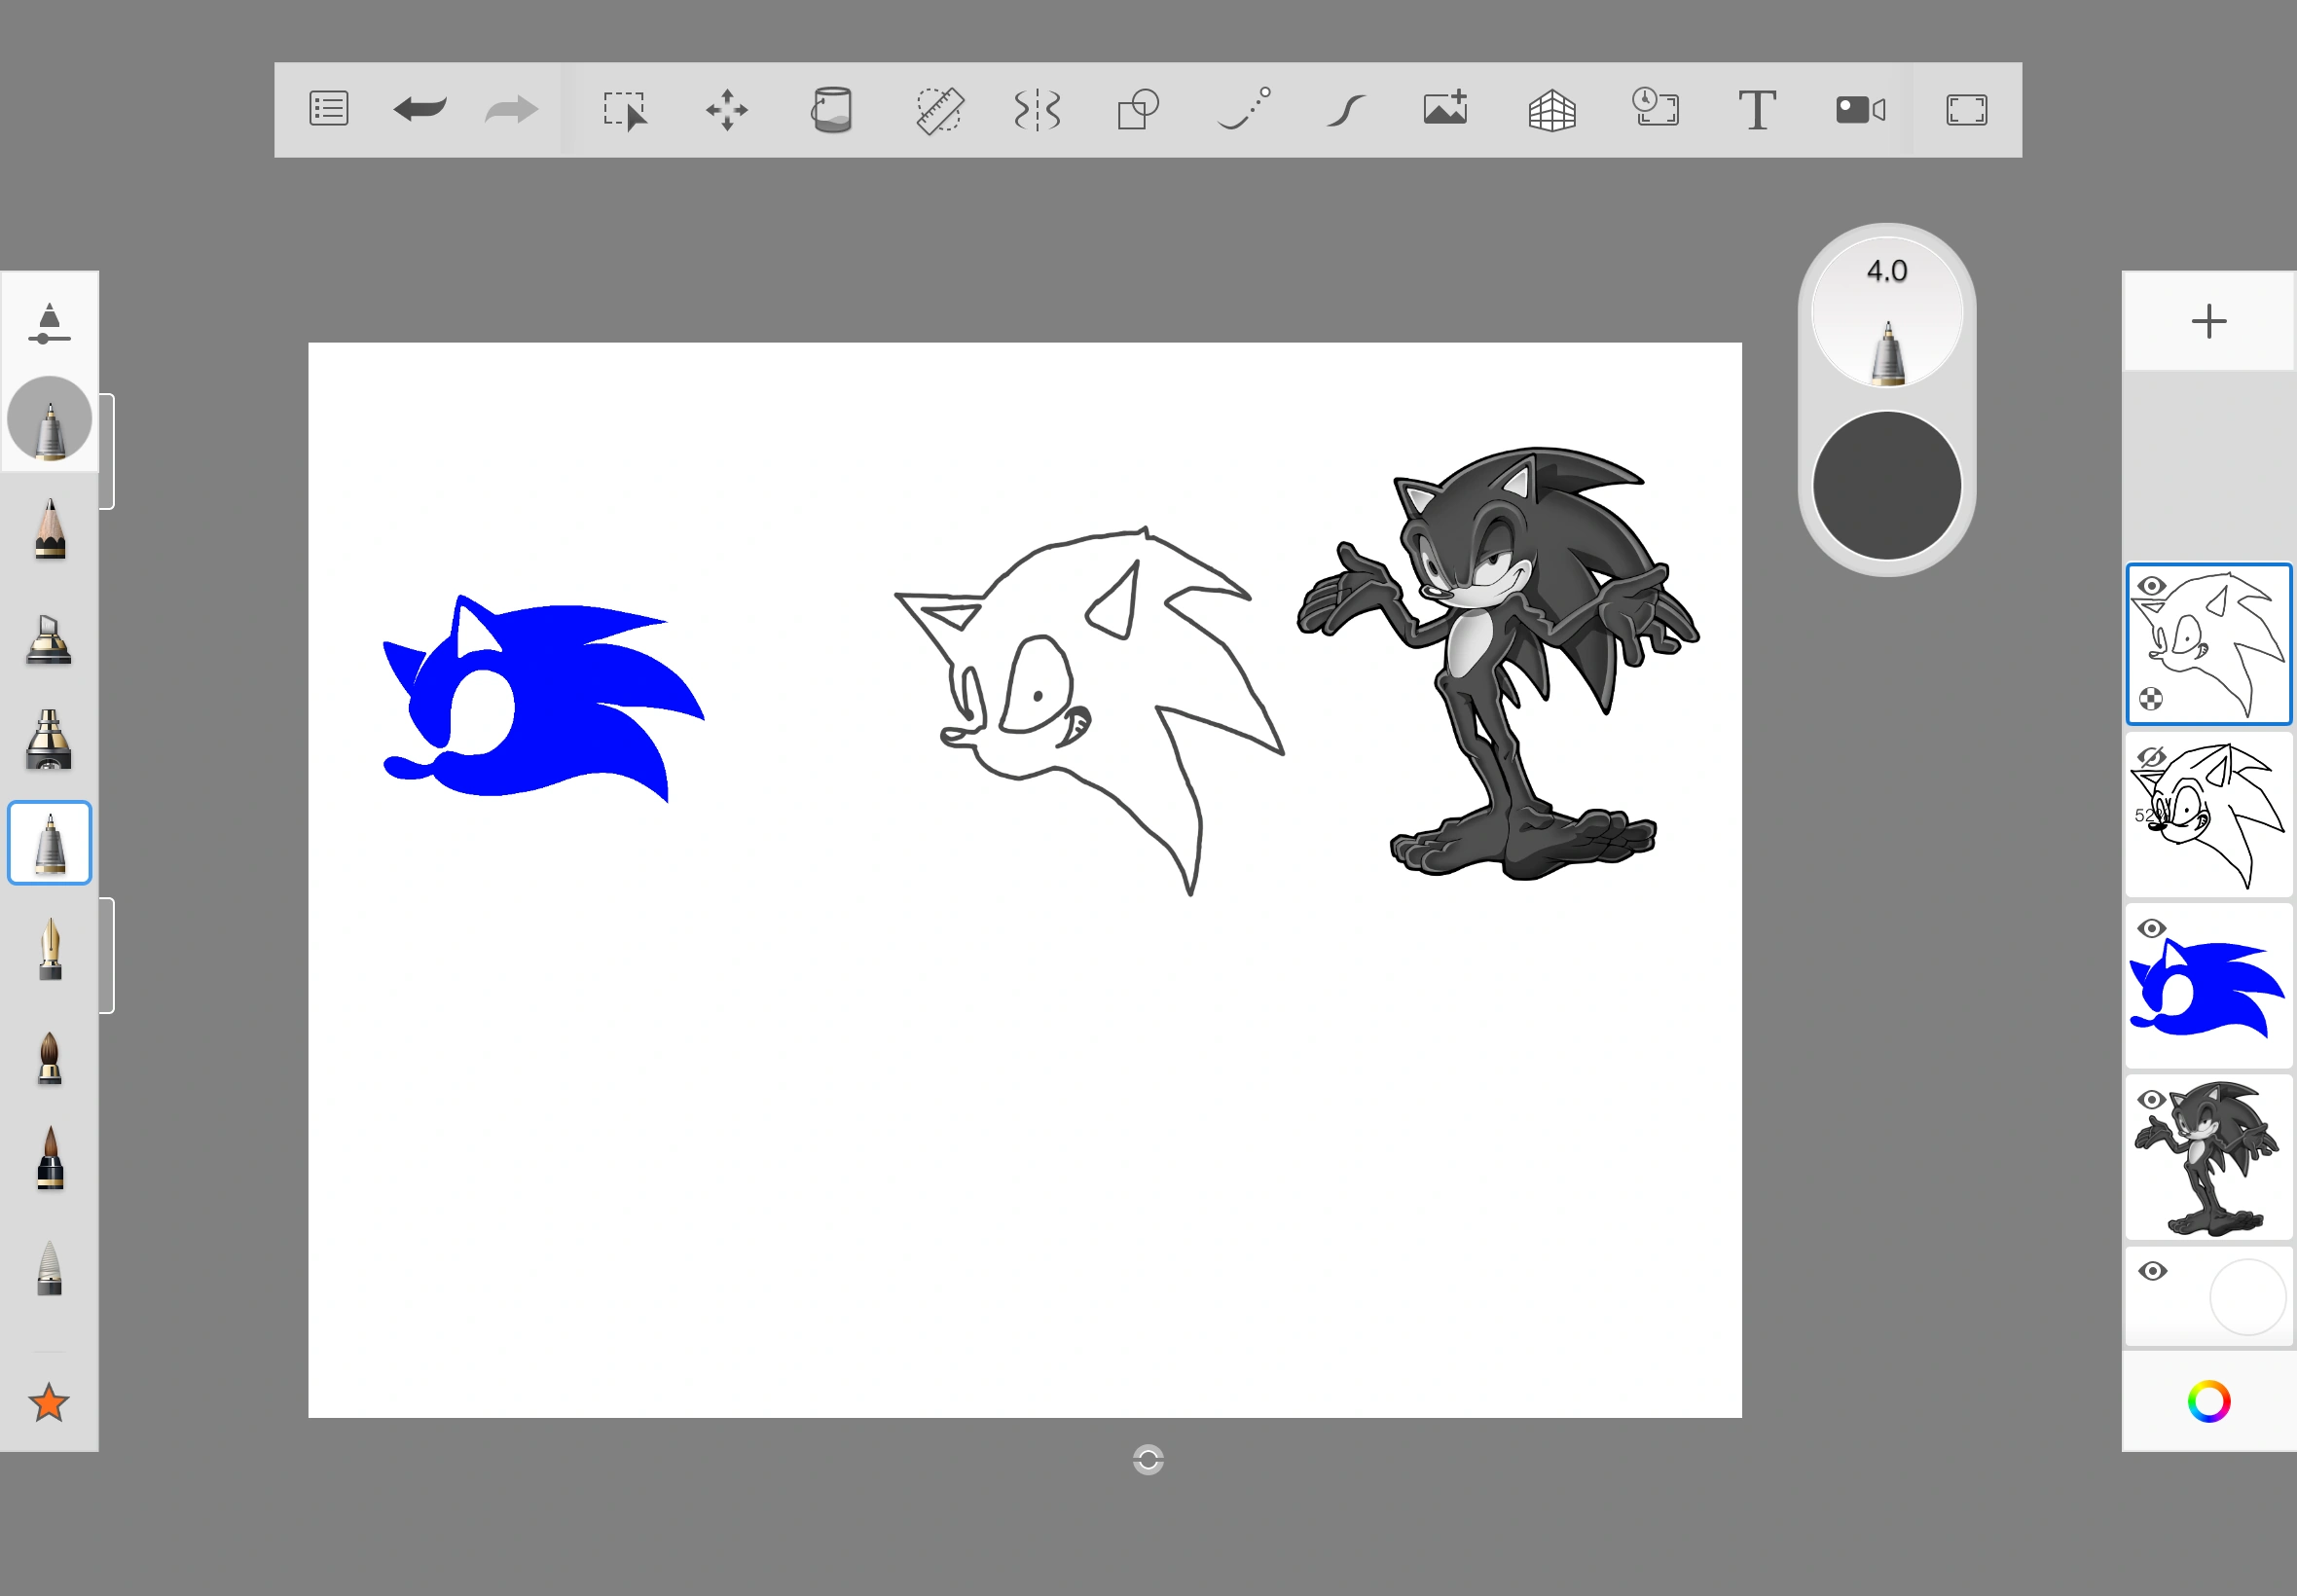Start the Time-lapse recording camera
The height and width of the screenshot is (1596, 2297).
tap(1860, 109)
